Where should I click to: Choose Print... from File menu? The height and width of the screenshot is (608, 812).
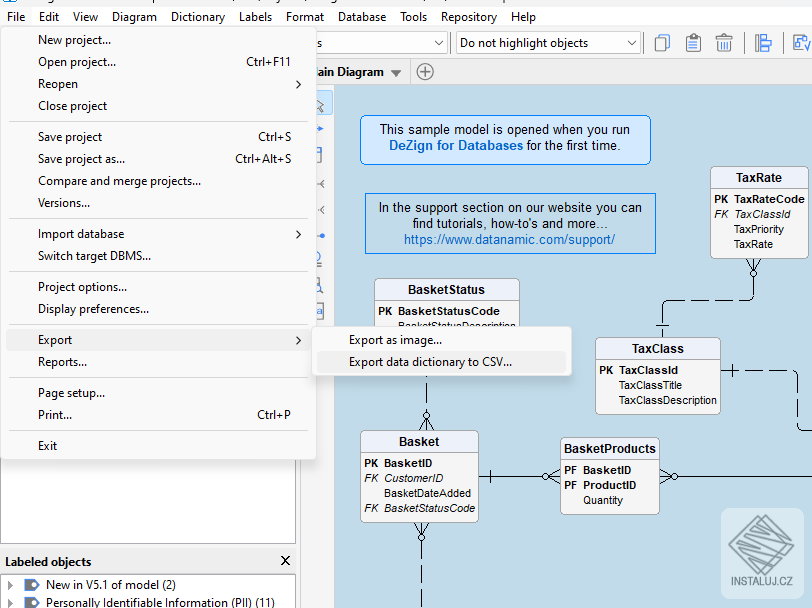[158, 415]
